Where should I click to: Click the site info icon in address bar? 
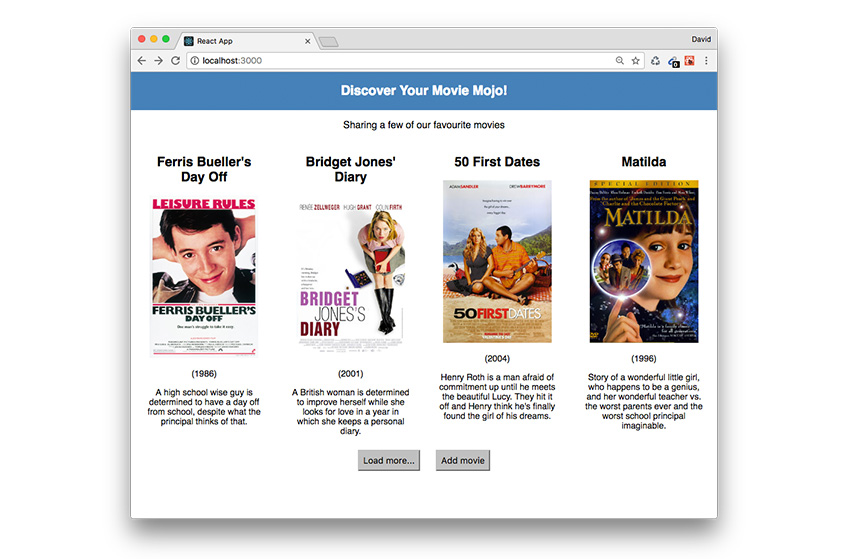(195, 61)
